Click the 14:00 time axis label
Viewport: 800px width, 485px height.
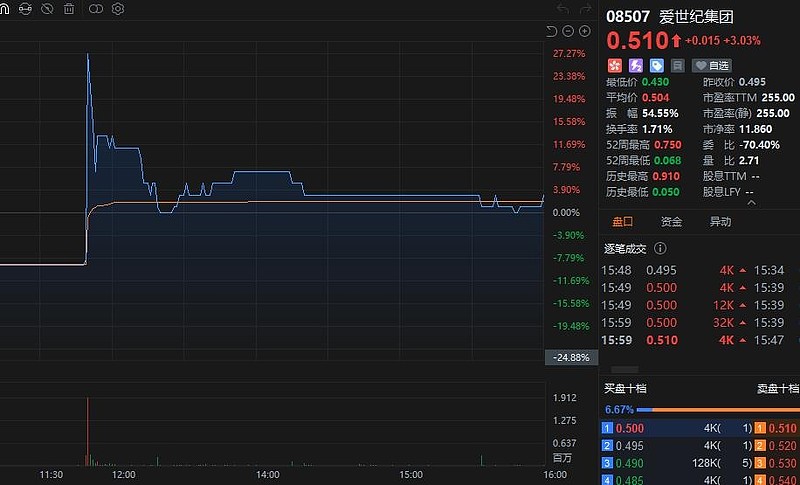(x=267, y=475)
